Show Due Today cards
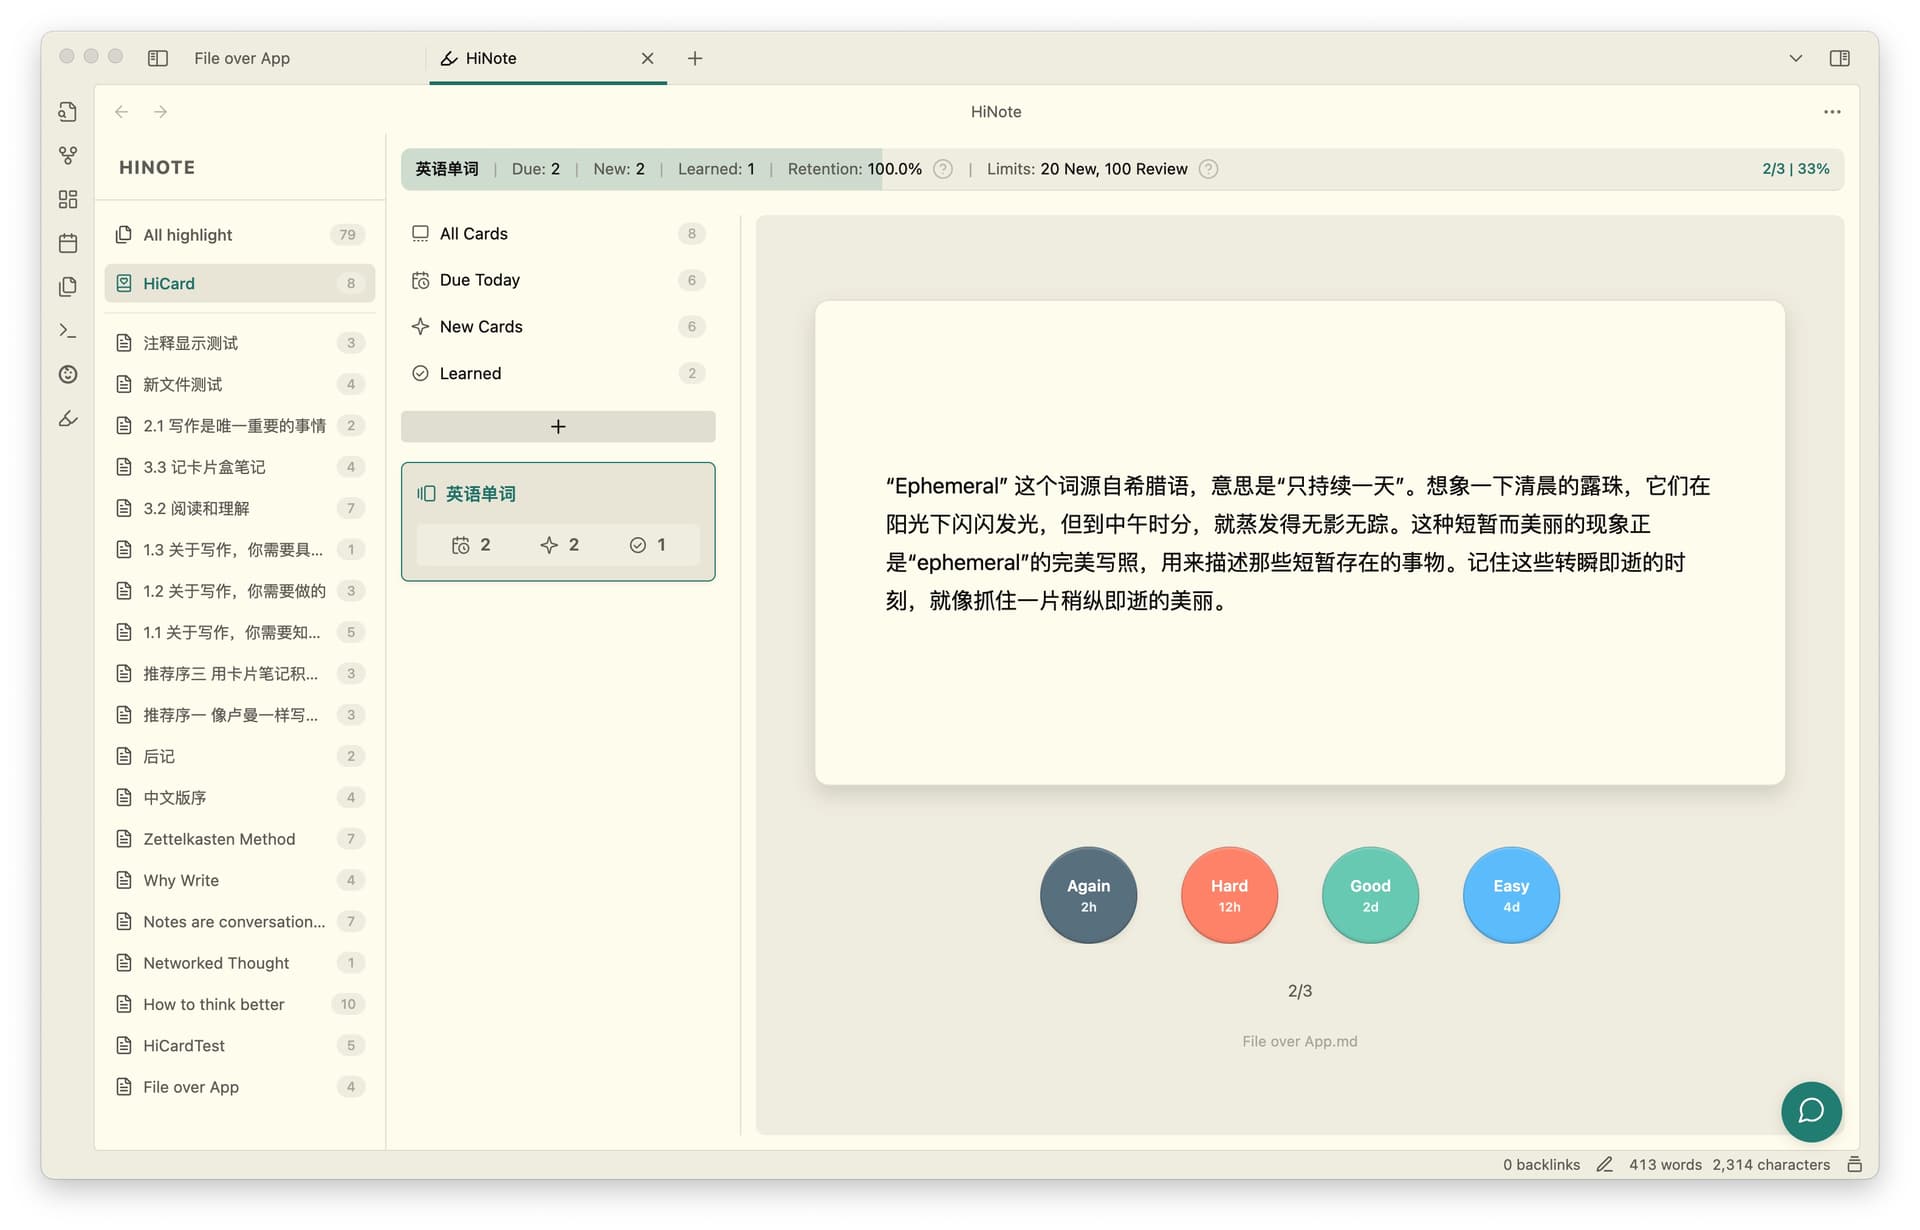The height and width of the screenshot is (1230, 1920). (558, 280)
